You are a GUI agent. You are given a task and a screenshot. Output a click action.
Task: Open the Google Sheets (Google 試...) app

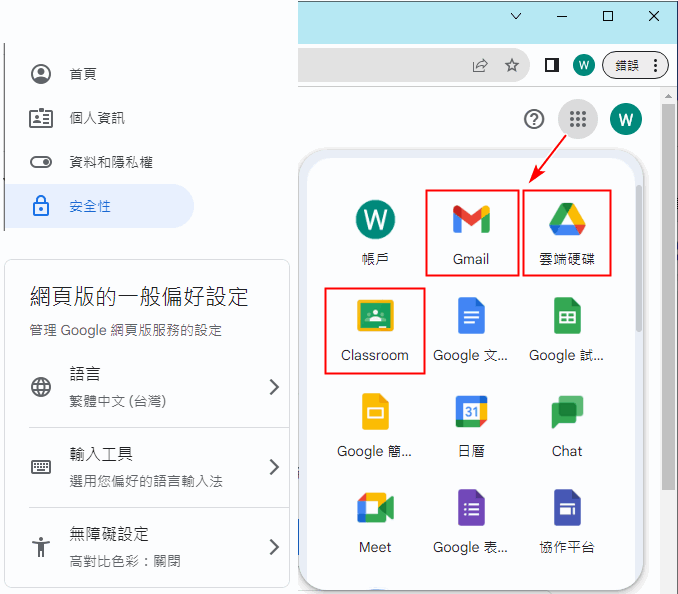(x=567, y=329)
